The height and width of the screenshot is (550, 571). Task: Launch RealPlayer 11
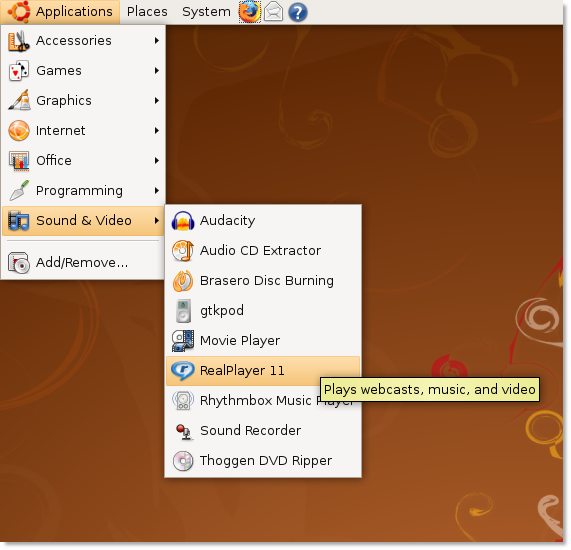point(263,371)
